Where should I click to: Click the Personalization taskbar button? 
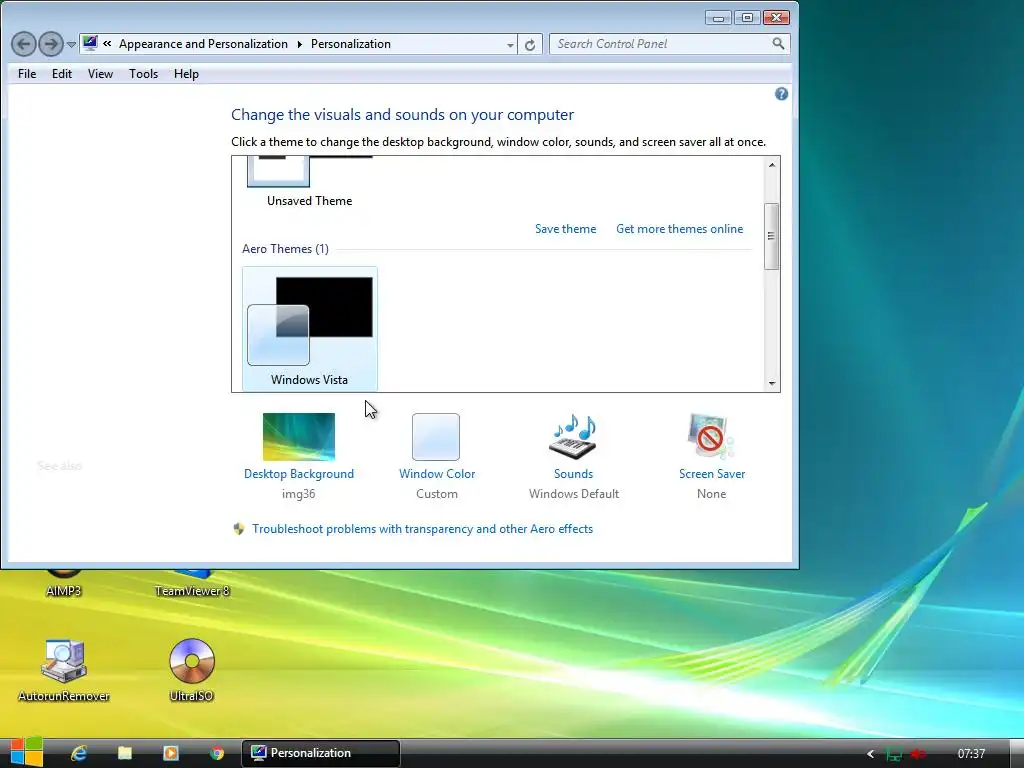click(321, 753)
